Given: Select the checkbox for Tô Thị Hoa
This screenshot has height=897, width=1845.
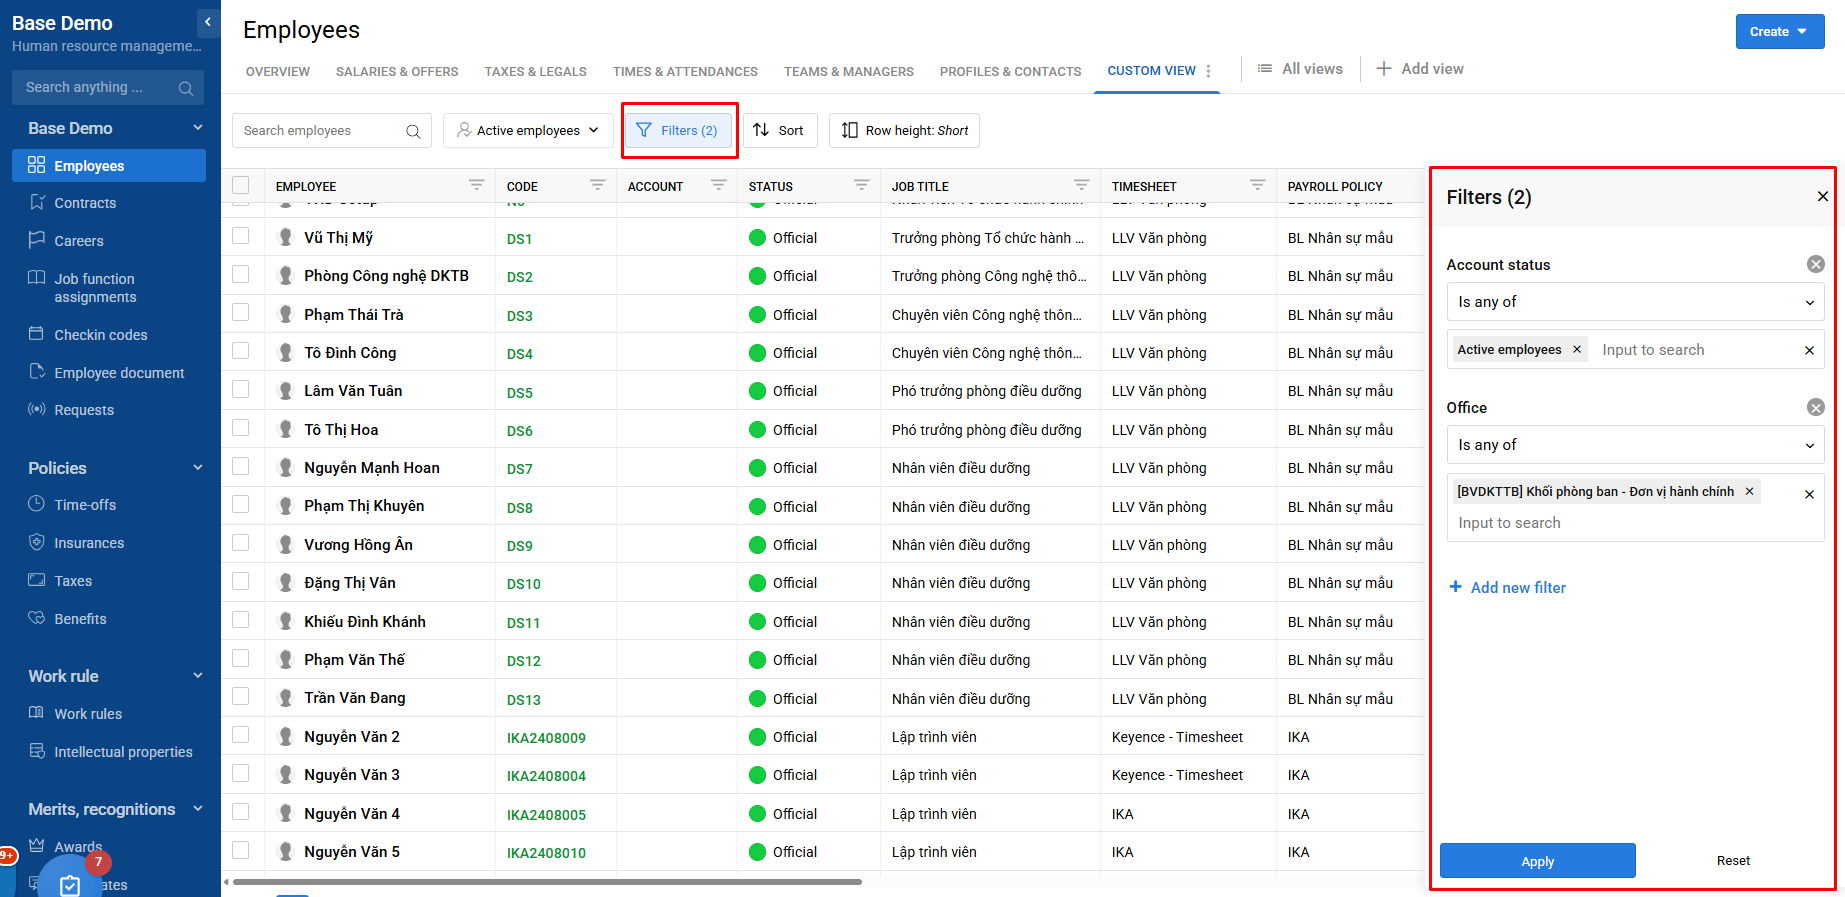Looking at the screenshot, I should tap(241, 428).
